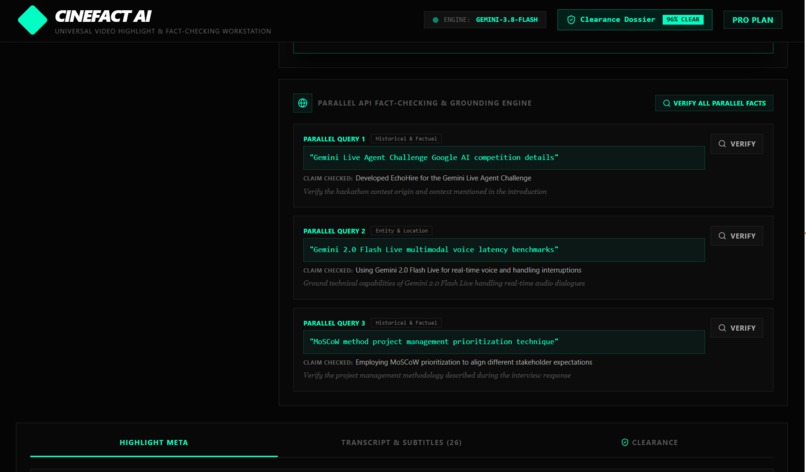Switch to the Highlight Meta tab
Viewport: 806px width, 472px height.
(x=154, y=442)
